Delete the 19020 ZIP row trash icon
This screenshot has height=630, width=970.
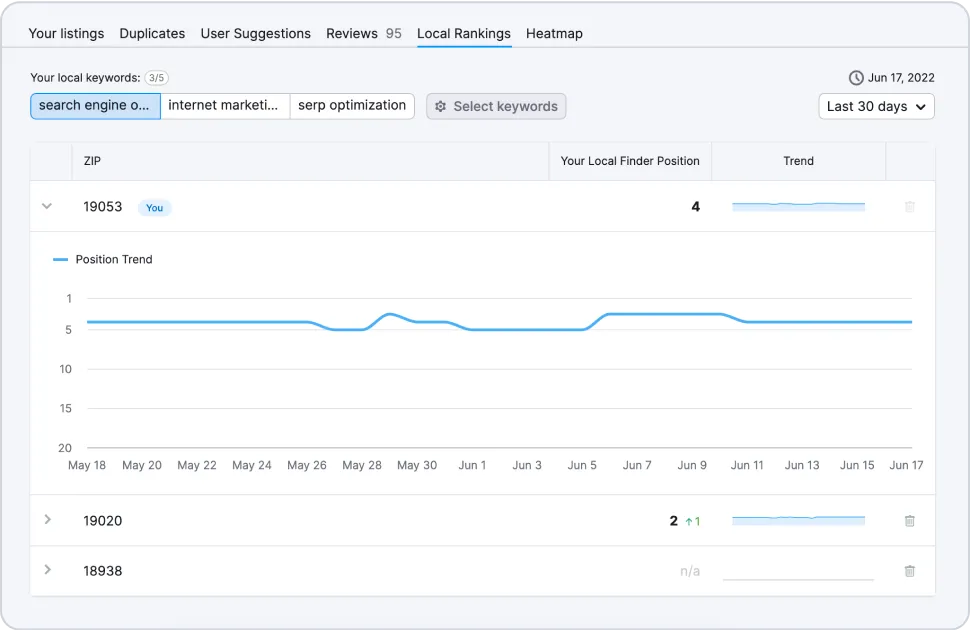pyautogui.click(x=909, y=521)
